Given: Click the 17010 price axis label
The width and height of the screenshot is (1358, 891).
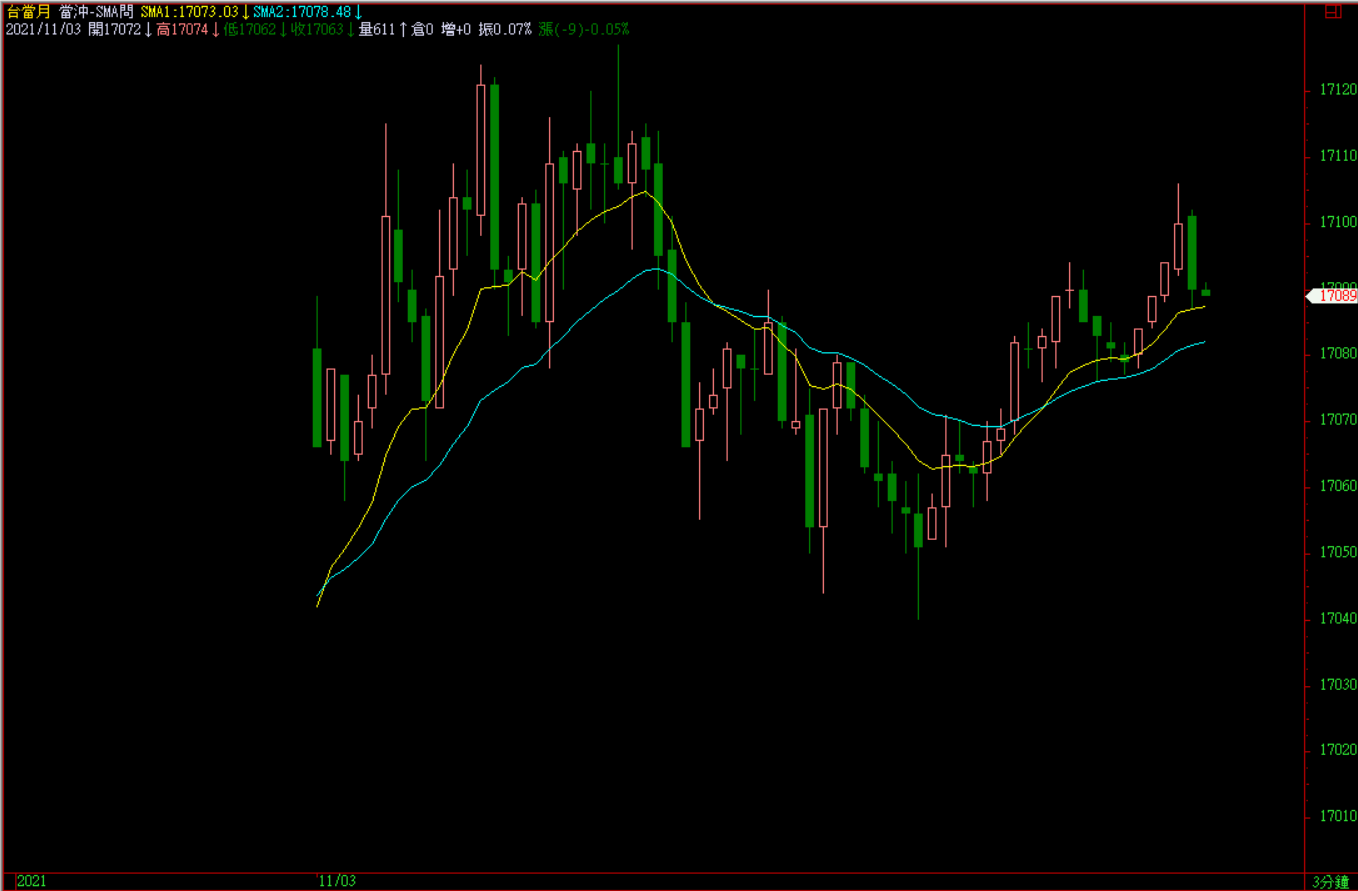Looking at the screenshot, I should coord(1338,816).
